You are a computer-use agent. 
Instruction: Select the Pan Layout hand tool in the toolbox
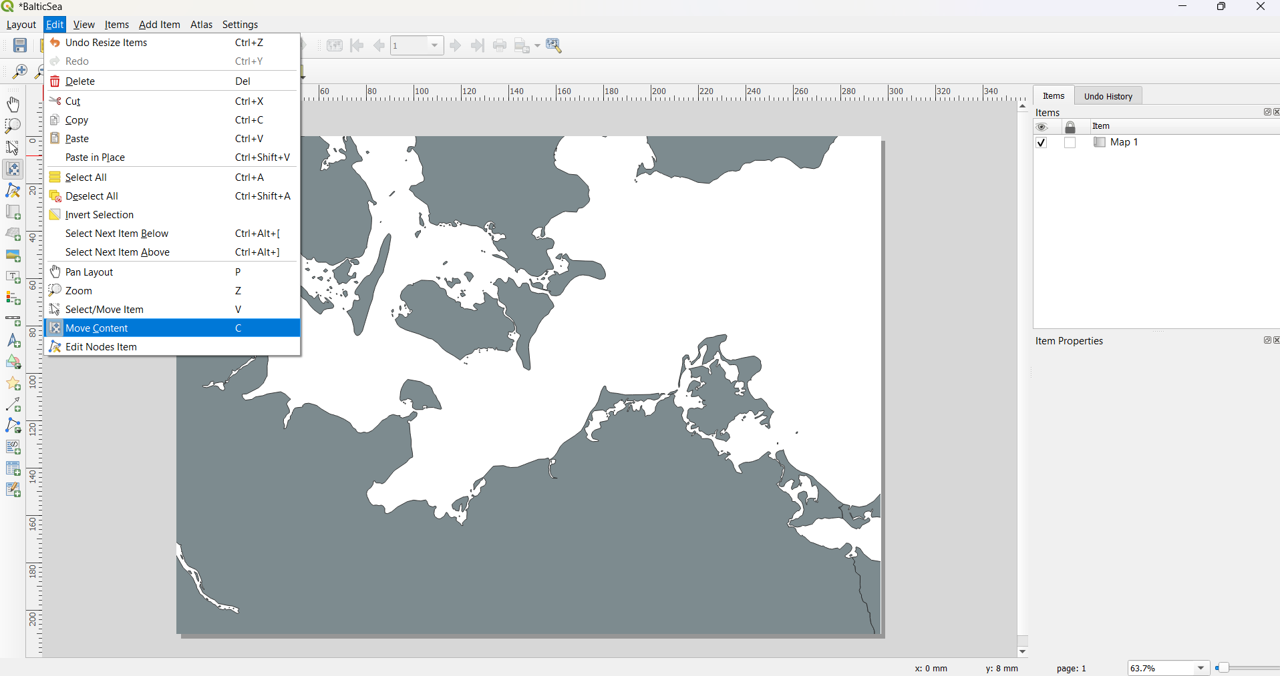pyautogui.click(x=13, y=105)
